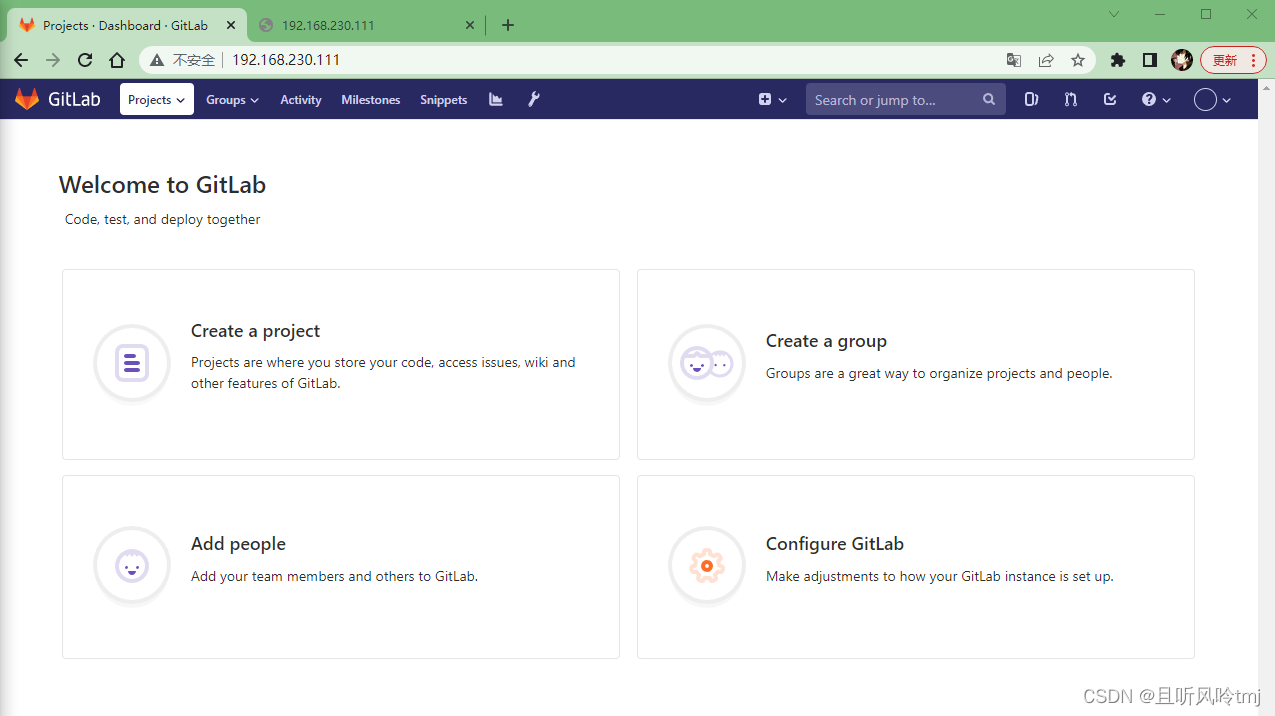
Task: Click the search magnifier icon
Action: coord(989,99)
